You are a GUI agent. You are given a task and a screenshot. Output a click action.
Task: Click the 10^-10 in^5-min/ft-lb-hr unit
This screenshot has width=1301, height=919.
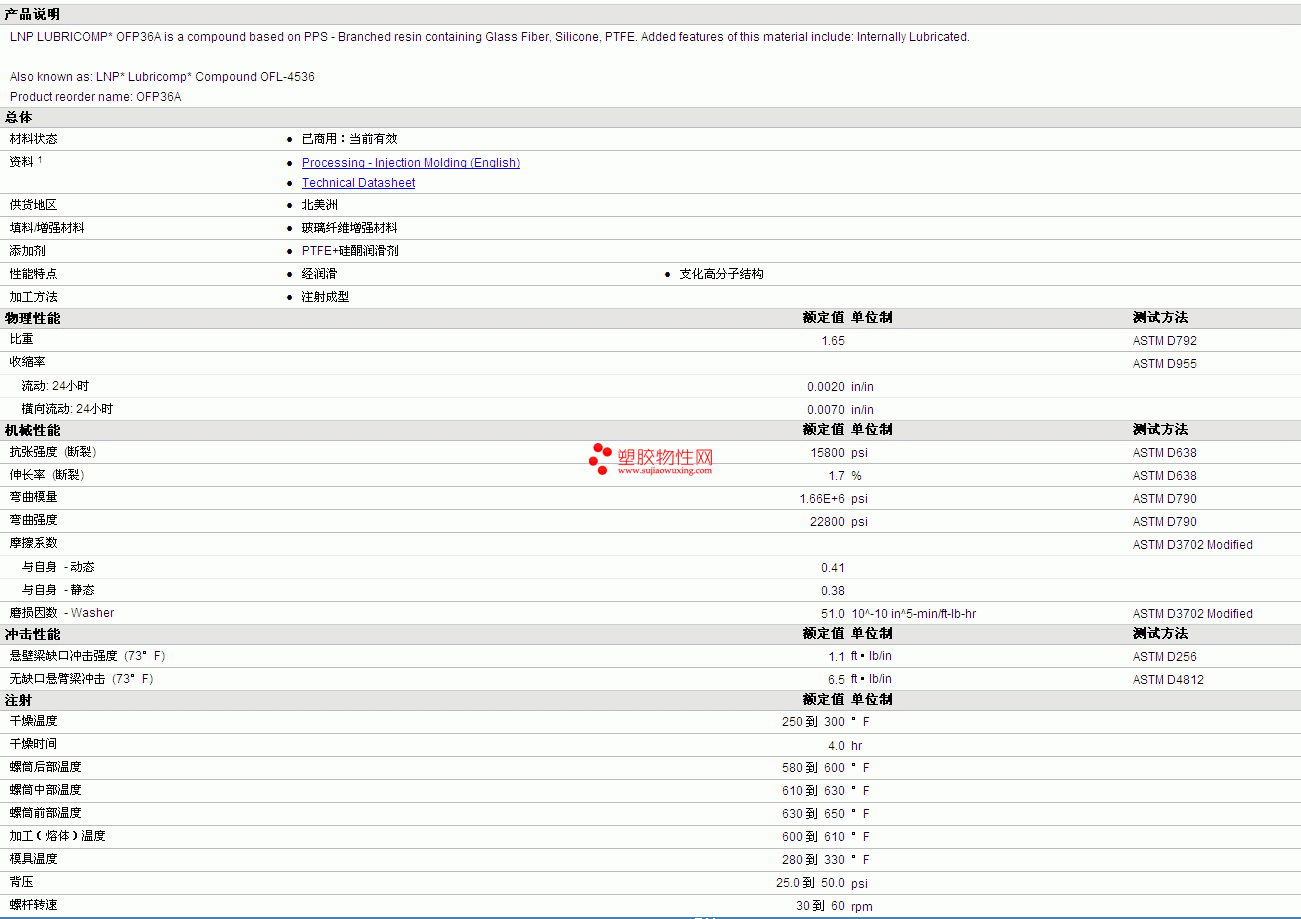(914, 614)
